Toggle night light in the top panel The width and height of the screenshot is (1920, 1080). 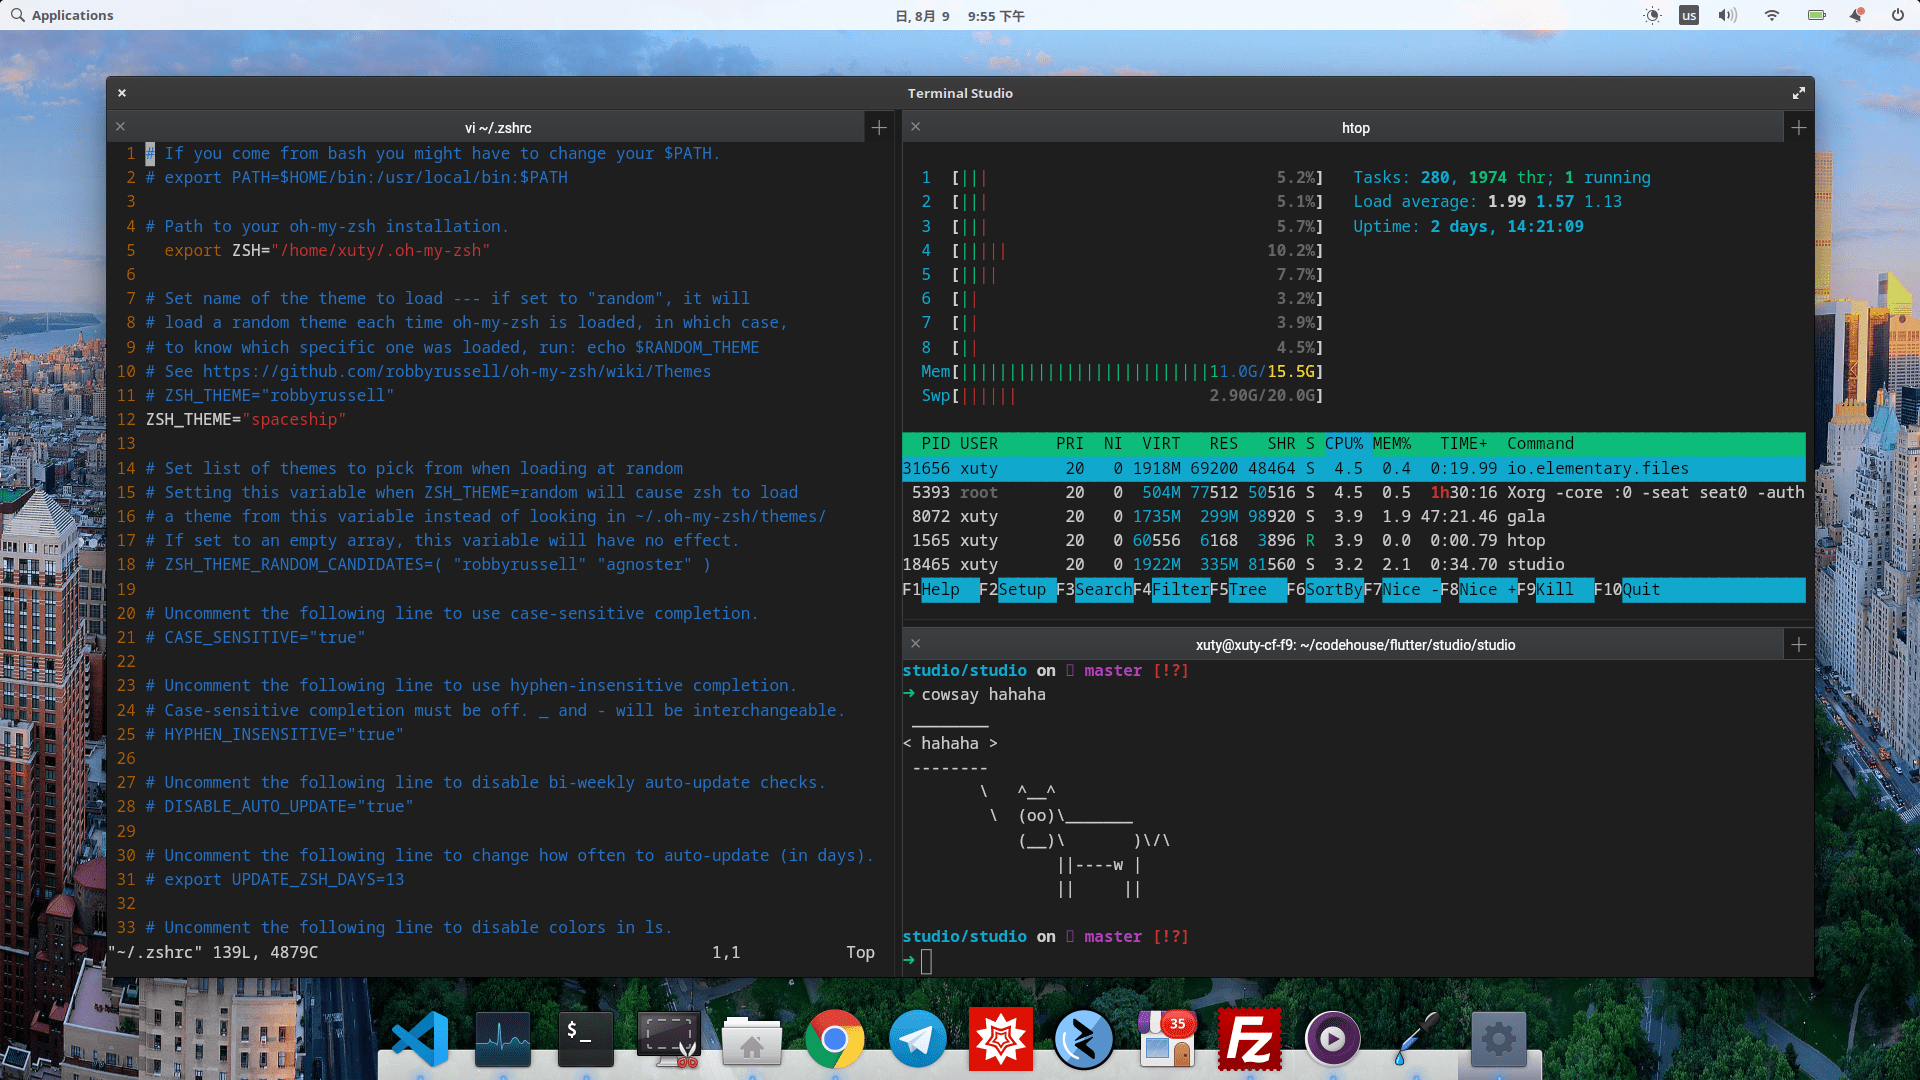point(1652,15)
